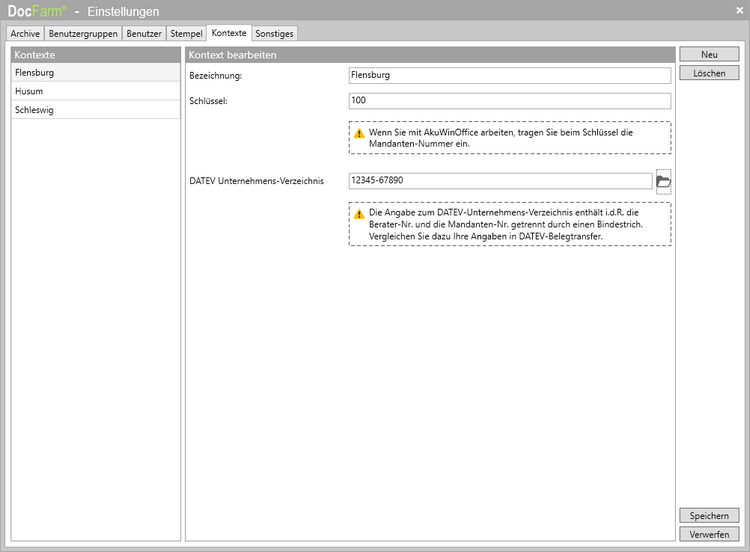The width and height of the screenshot is (750, 552).
Task: Click Löschen to delete the context
Action: coord(709,74)
